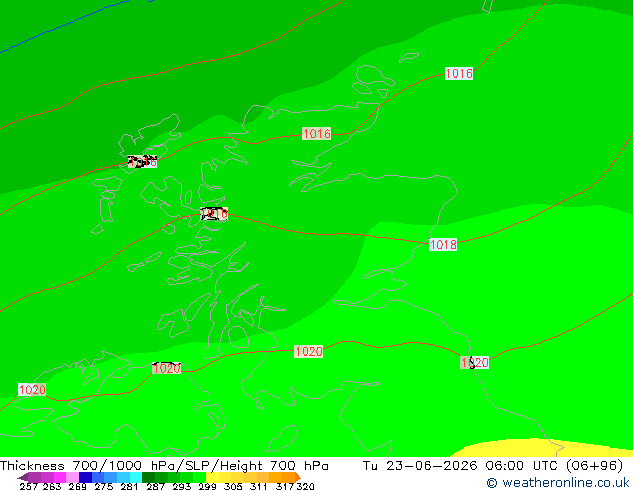
Task: Select the dark green legend swatch above 287
Action: (148, 477)
